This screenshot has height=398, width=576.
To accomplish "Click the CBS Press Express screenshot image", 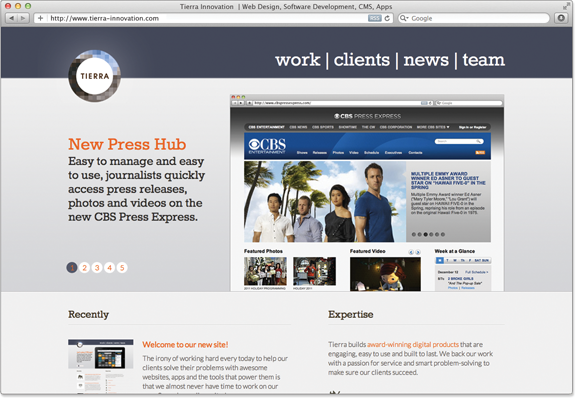I will click(367, 193).
